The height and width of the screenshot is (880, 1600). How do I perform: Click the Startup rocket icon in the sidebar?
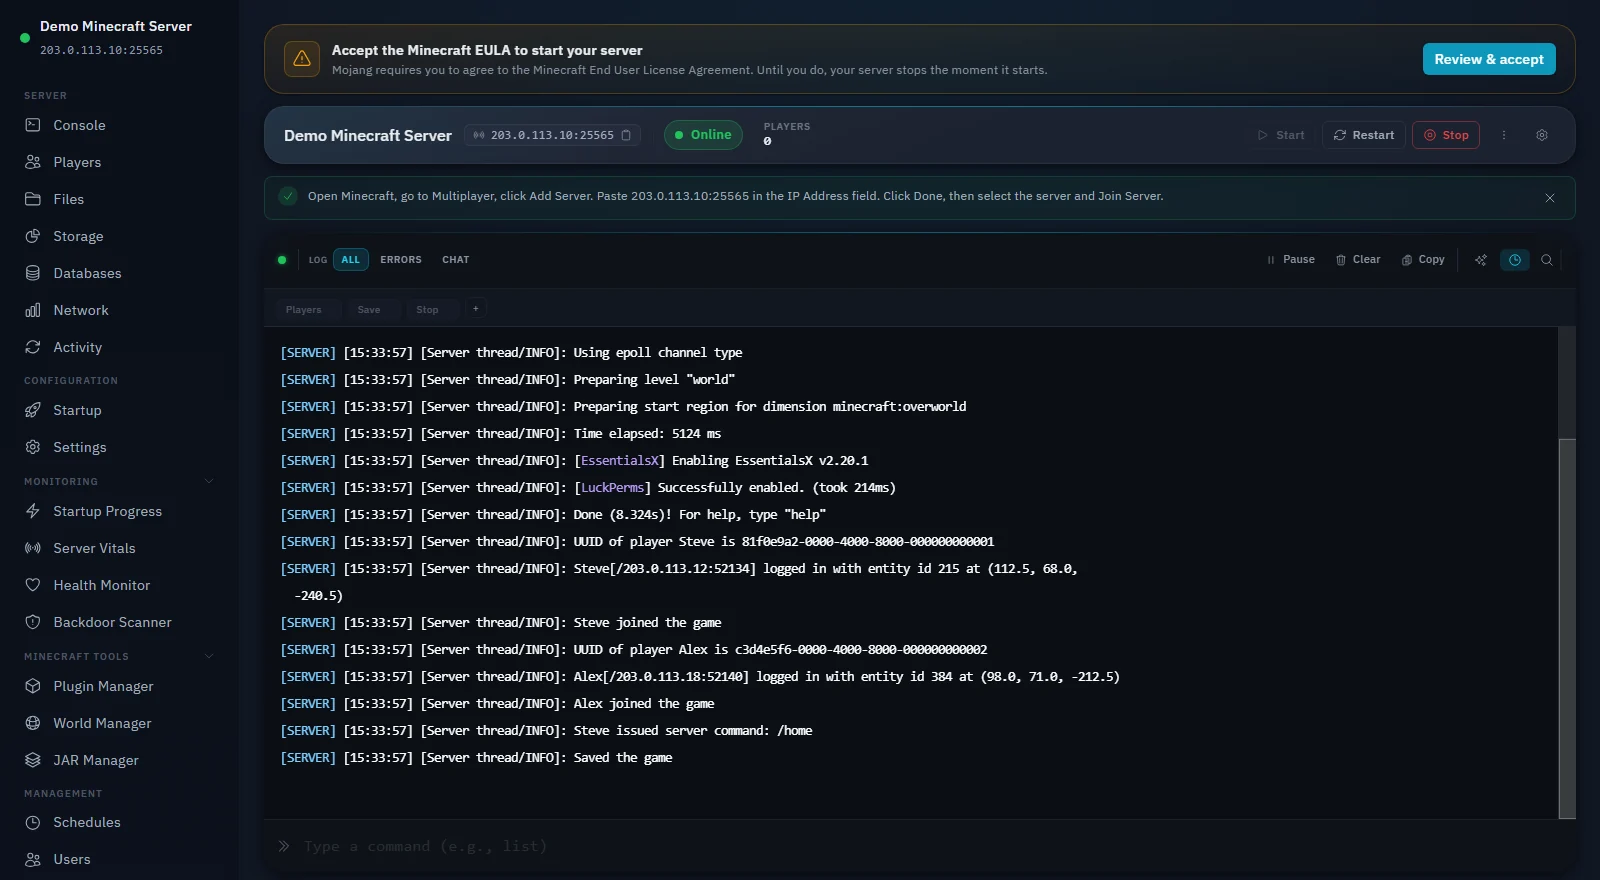33,410
